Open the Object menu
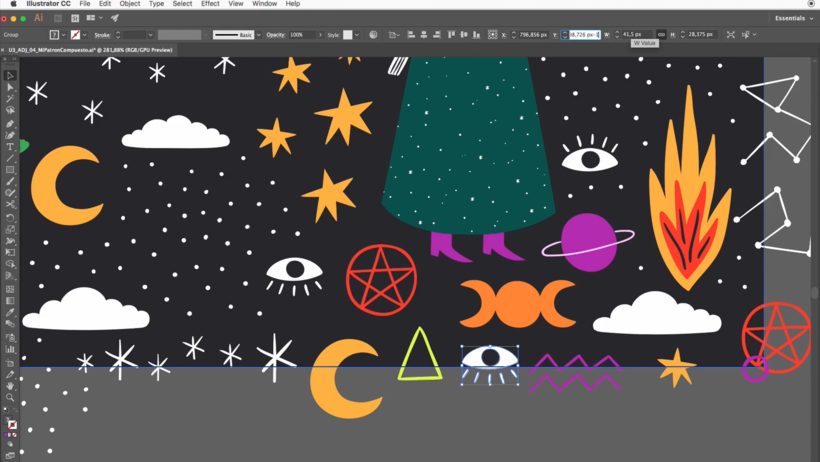 point(130,4)
